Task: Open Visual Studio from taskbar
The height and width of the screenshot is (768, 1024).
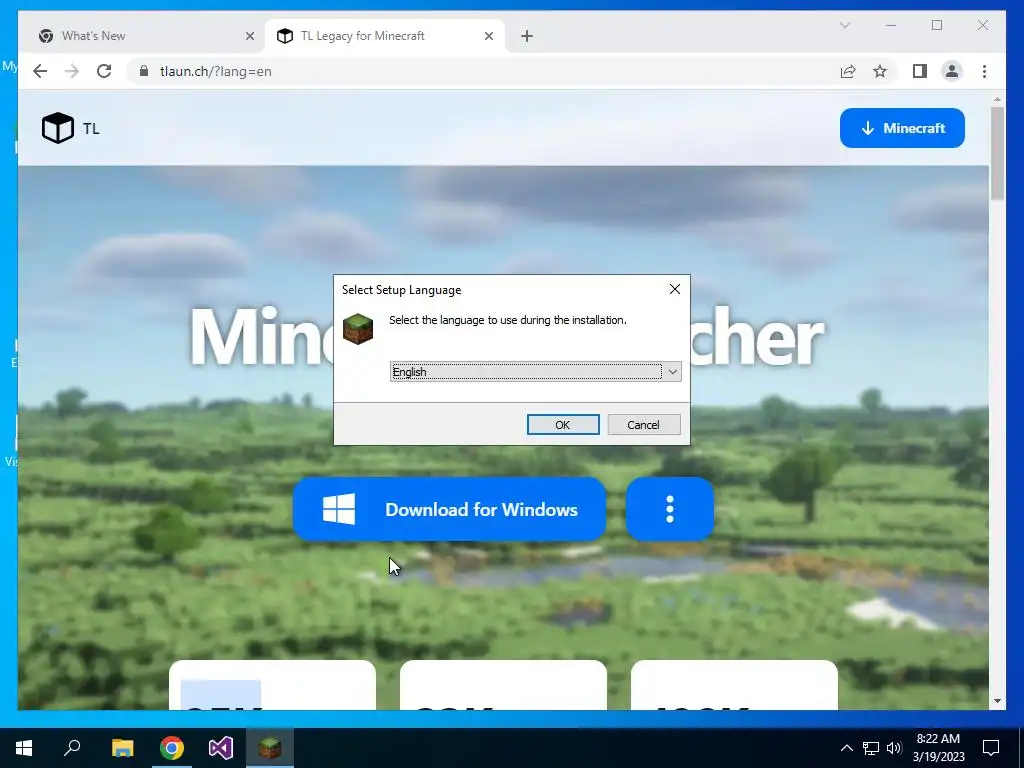Action: coord(221,748)
